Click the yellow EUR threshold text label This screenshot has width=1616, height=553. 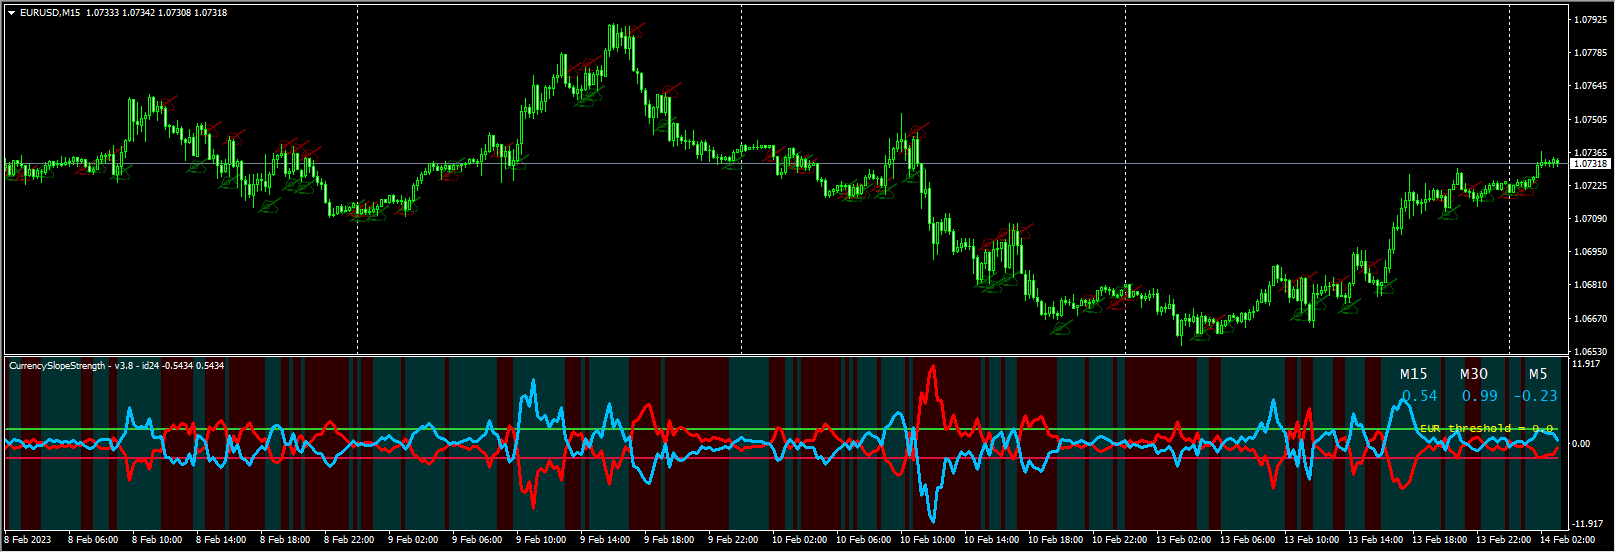pyautogui.click(x=1486, y=428)
